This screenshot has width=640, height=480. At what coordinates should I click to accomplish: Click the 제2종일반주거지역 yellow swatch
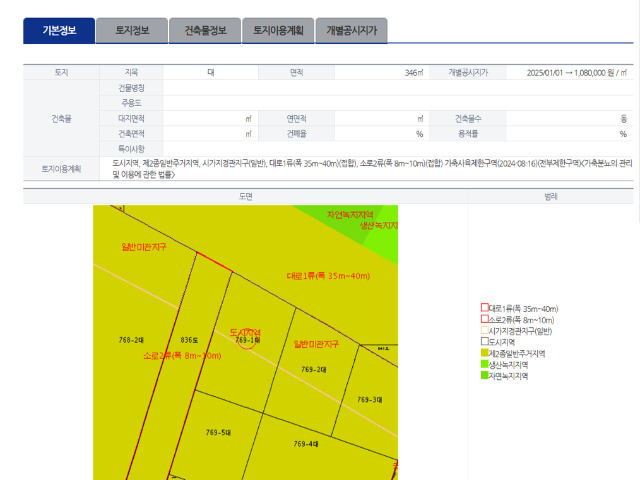pyautogui.click(x=485, y=353)
